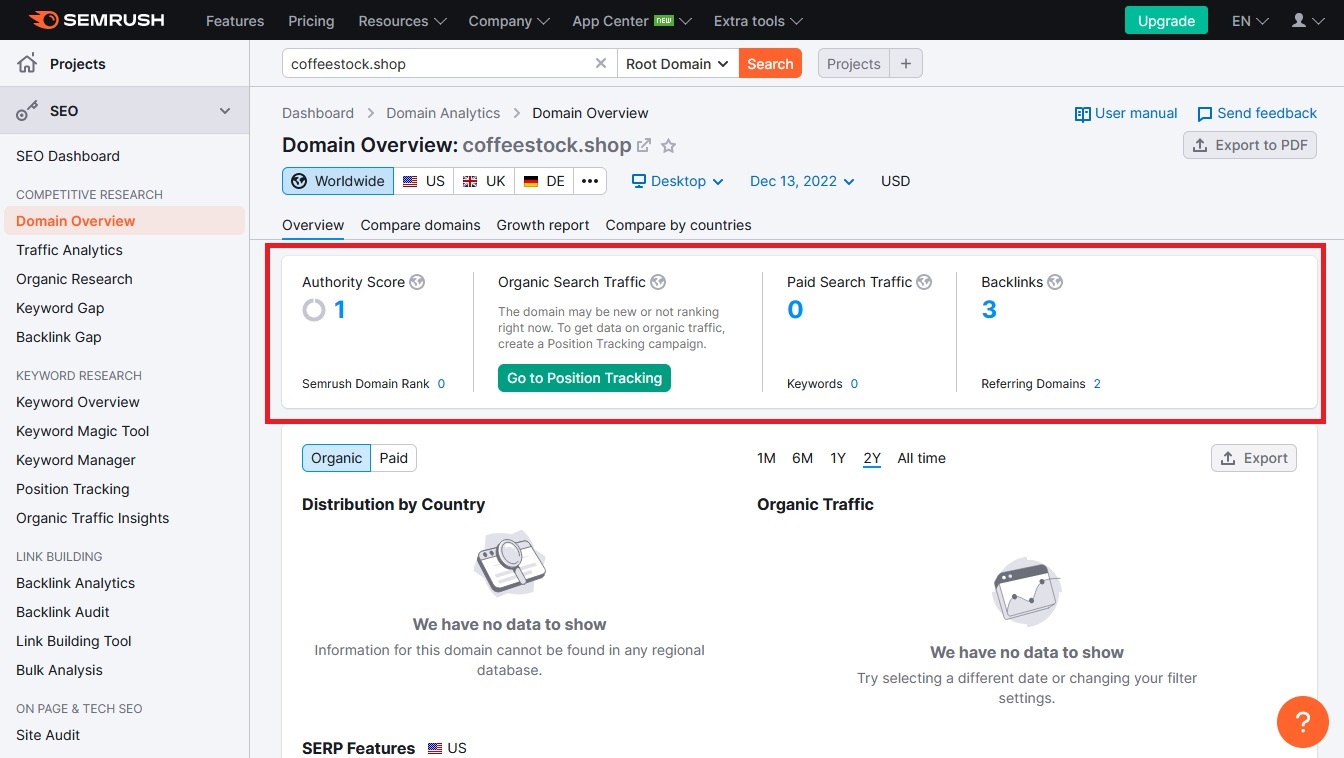The height and width of the screenshot is (758, 1344).
Task: Open App Center in top navigation
Action: point(633,21)
